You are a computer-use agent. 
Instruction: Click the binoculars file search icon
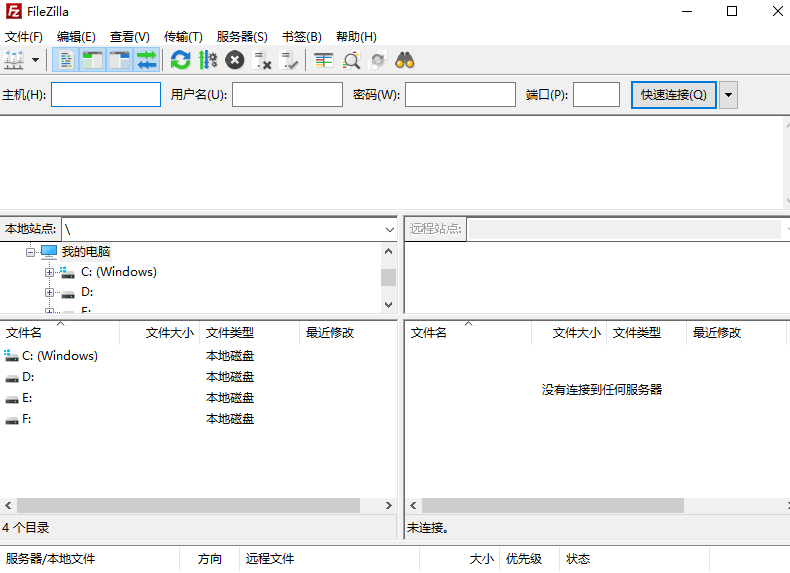pos(405,60)
